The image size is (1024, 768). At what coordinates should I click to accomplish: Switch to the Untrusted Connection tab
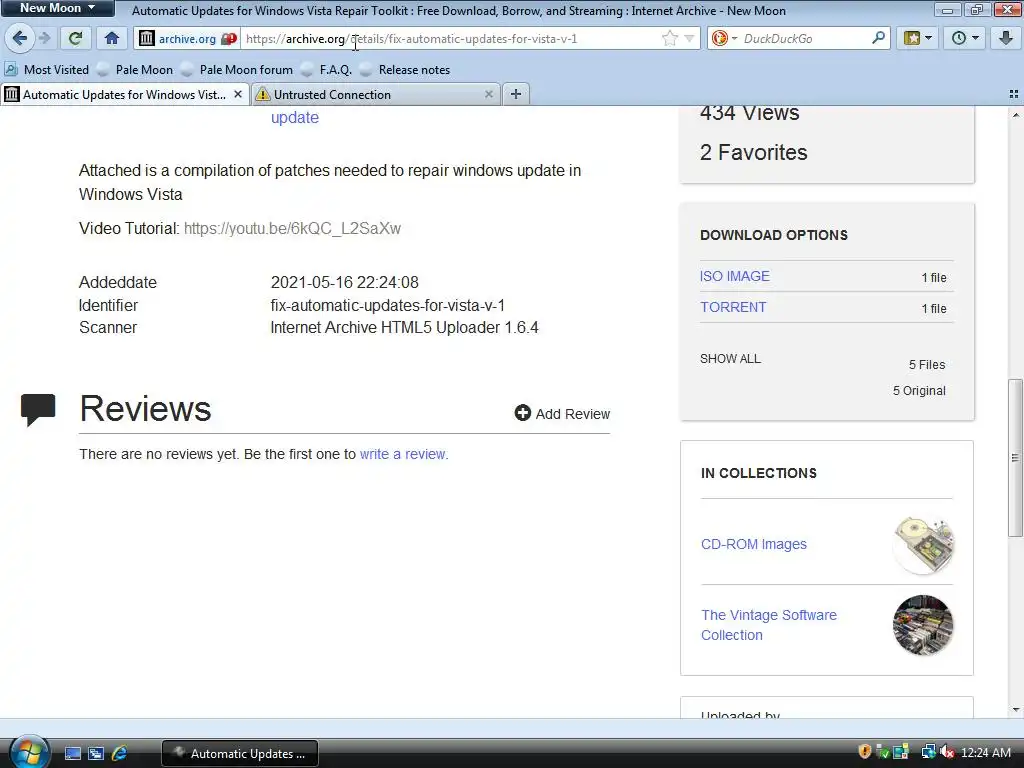click(376, 95)
